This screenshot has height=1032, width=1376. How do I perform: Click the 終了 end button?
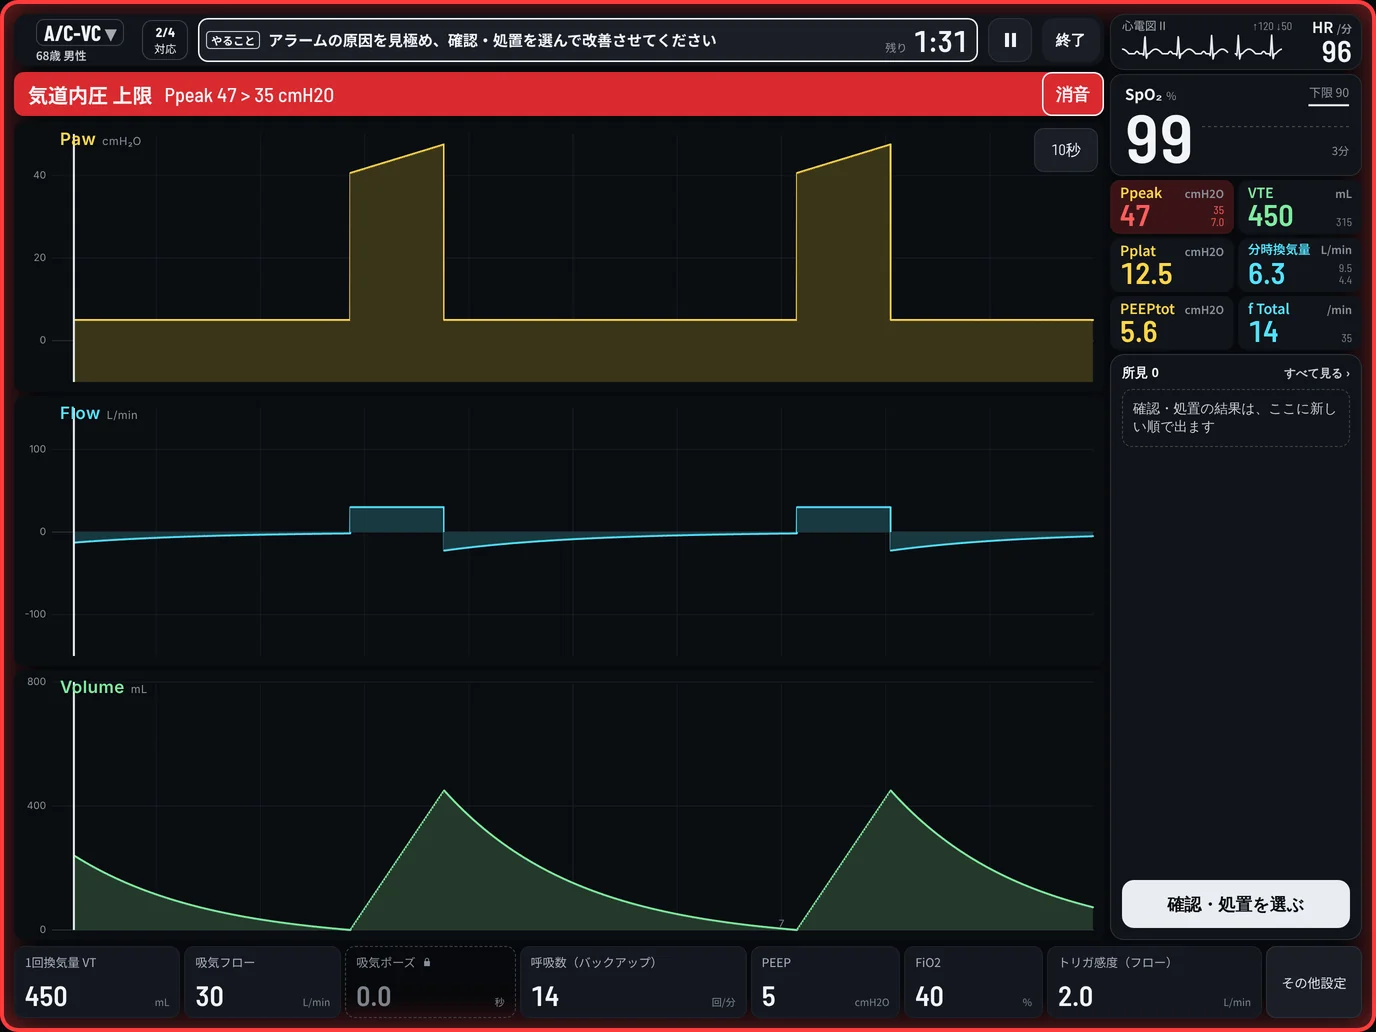tap(1070, 40)
